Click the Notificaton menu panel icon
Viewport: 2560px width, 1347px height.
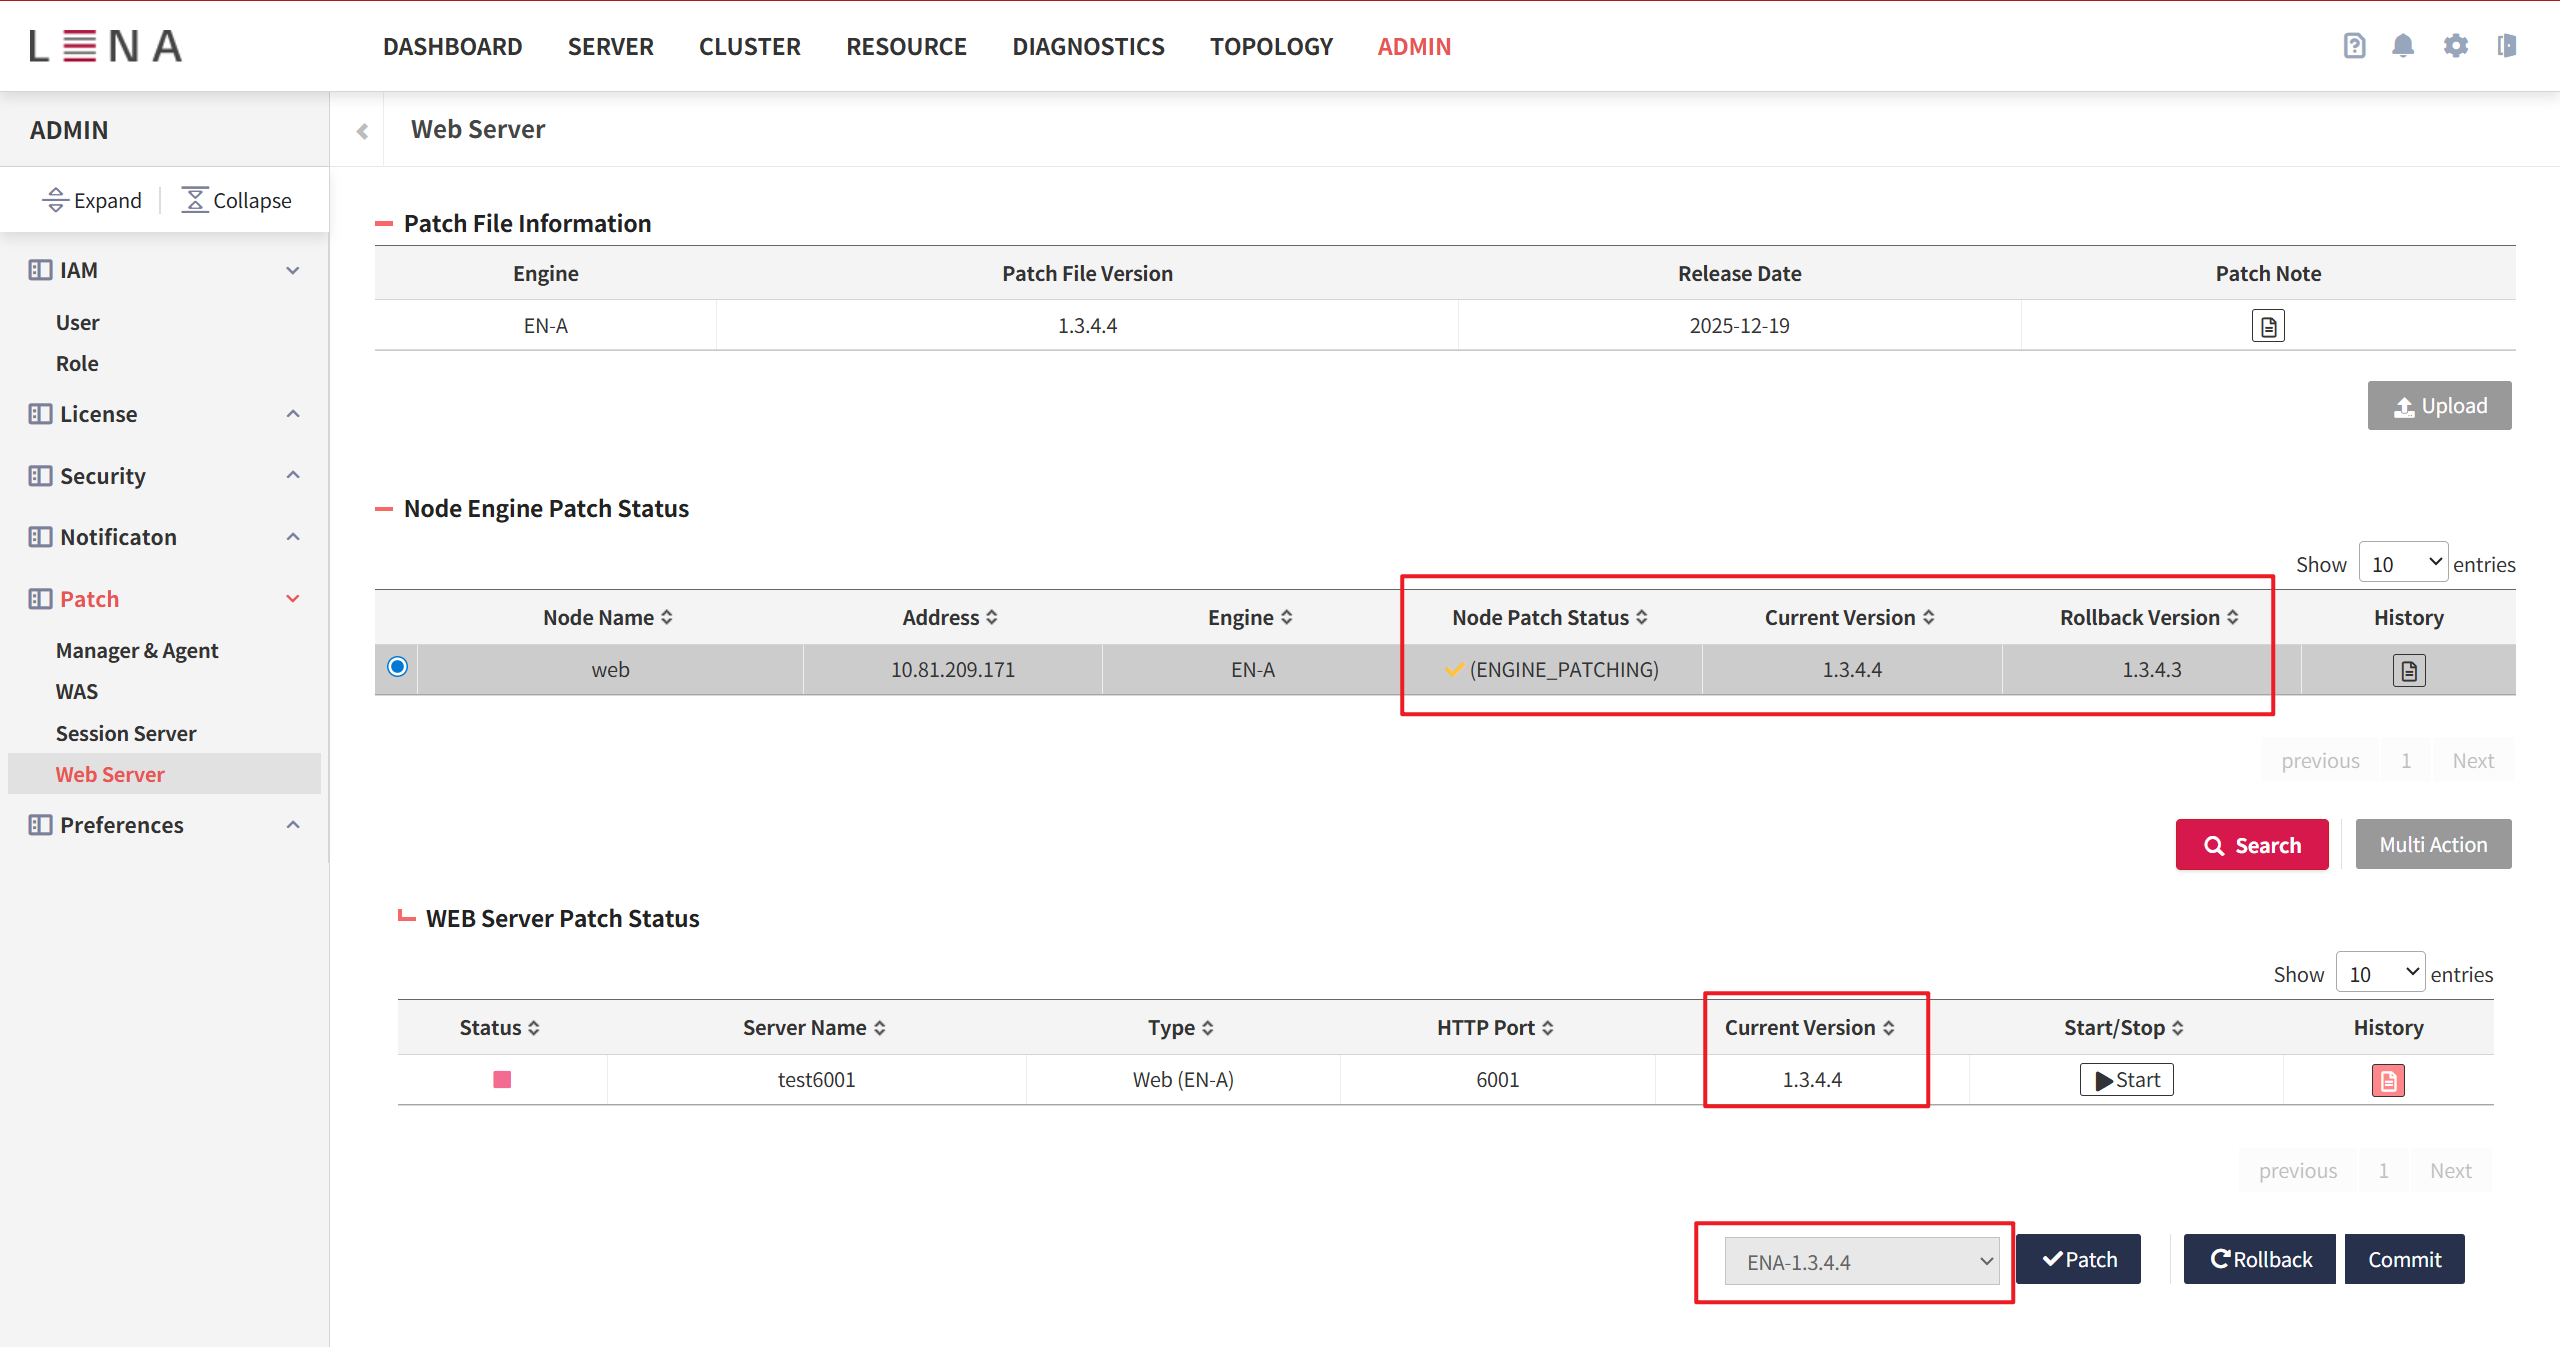click(x=40, y=537)
